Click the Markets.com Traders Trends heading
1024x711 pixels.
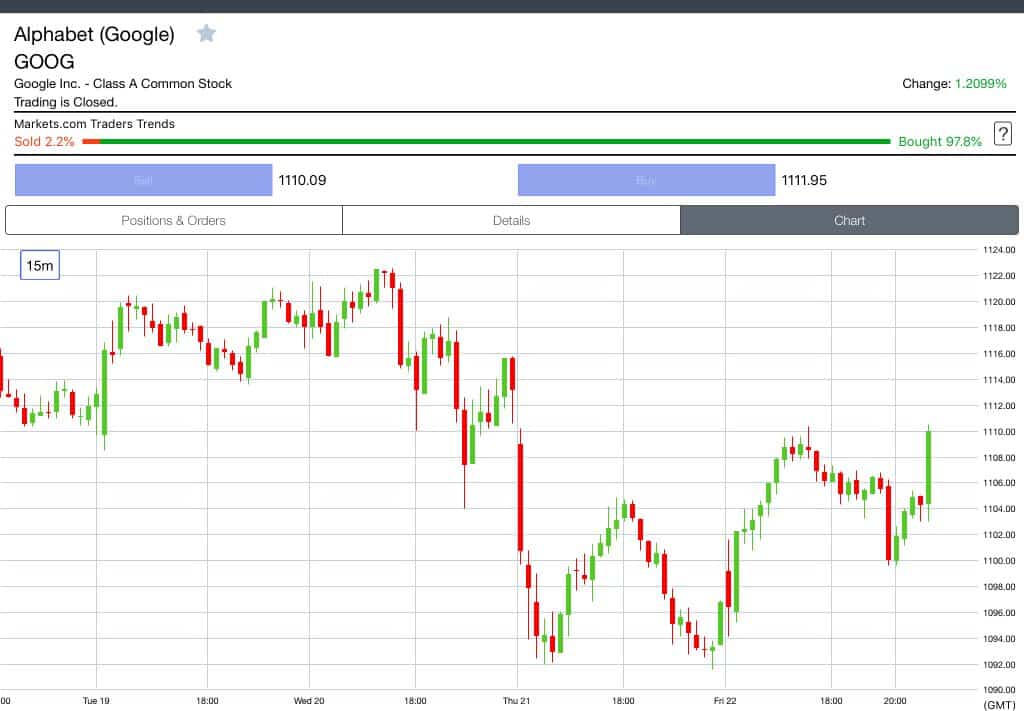pyautogui.click(x=95, y=123)
